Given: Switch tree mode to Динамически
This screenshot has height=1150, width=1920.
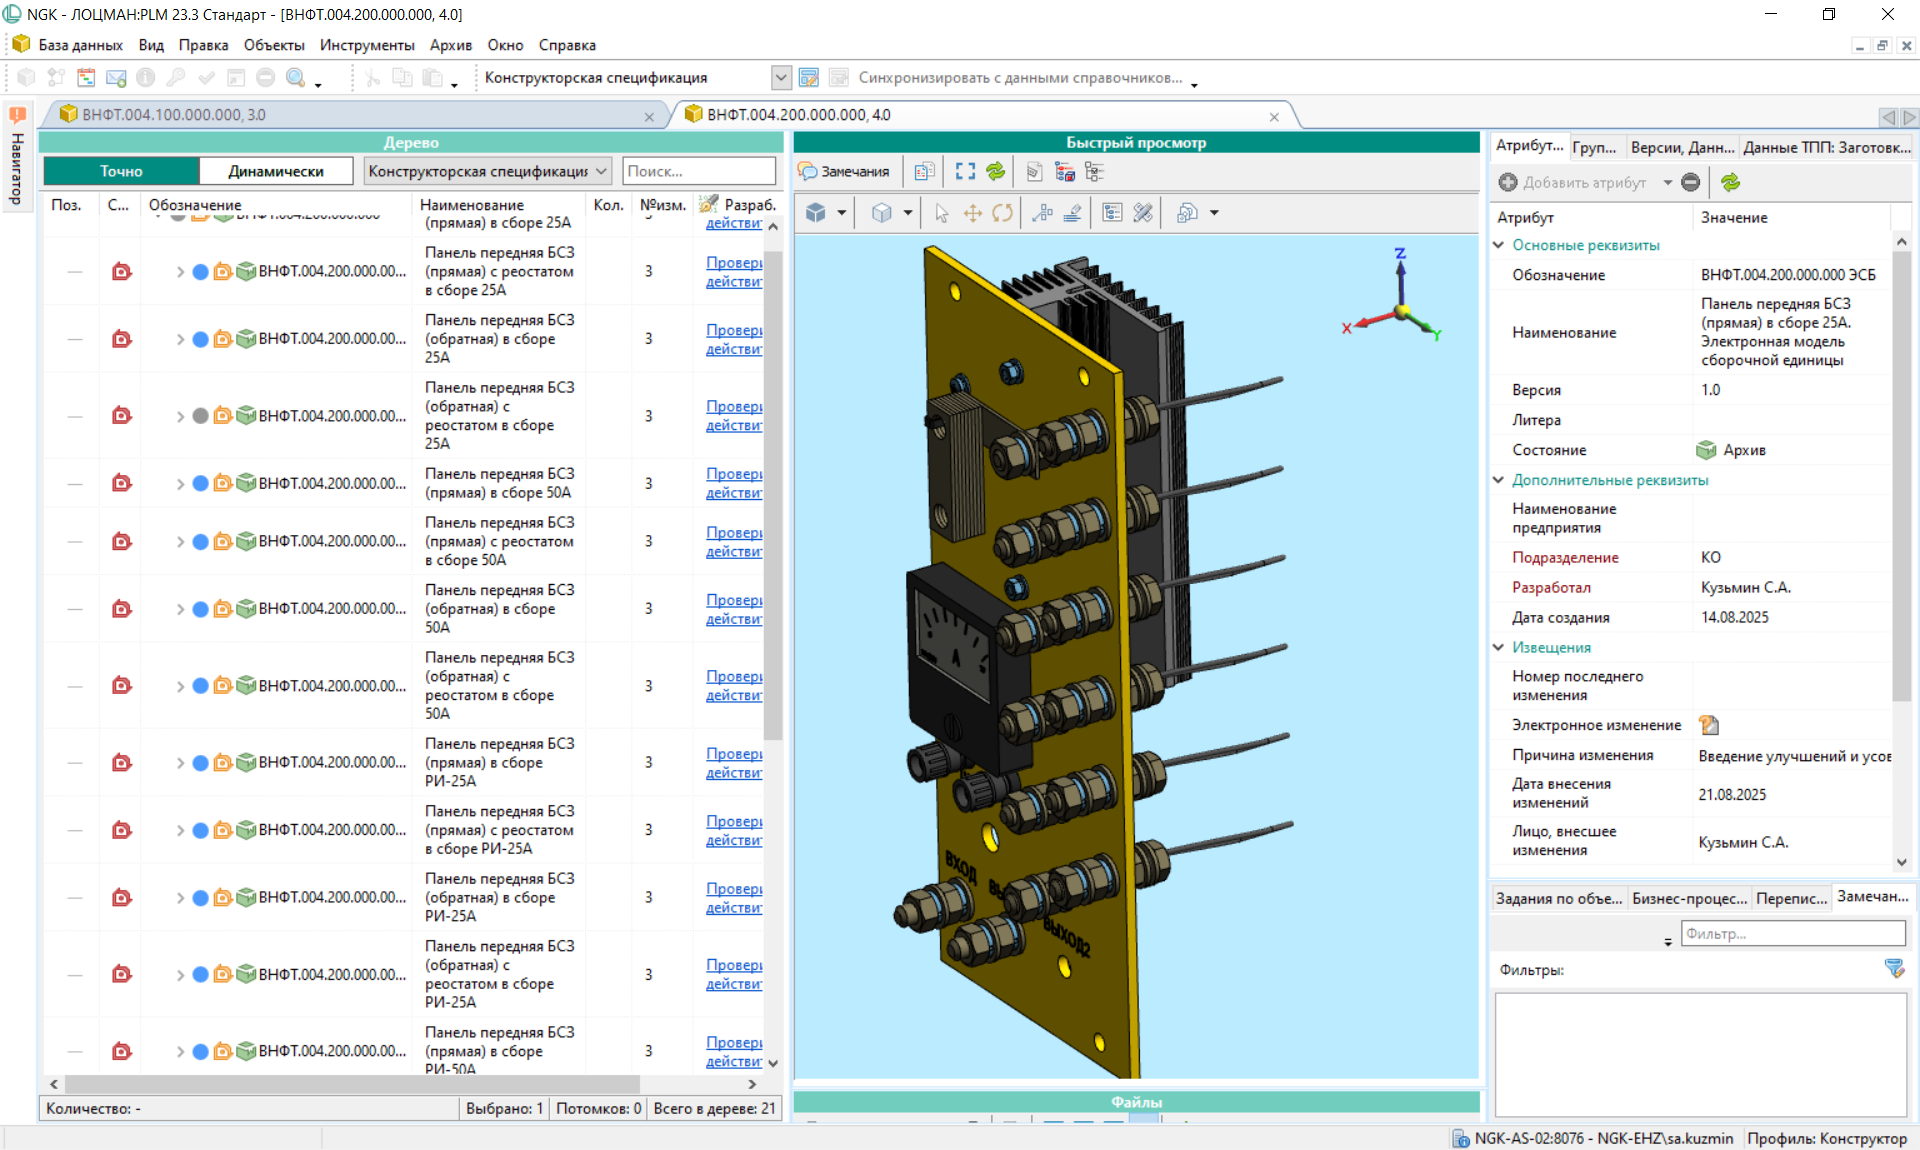Looking at the screenshot, I should [x=275, y=171].
